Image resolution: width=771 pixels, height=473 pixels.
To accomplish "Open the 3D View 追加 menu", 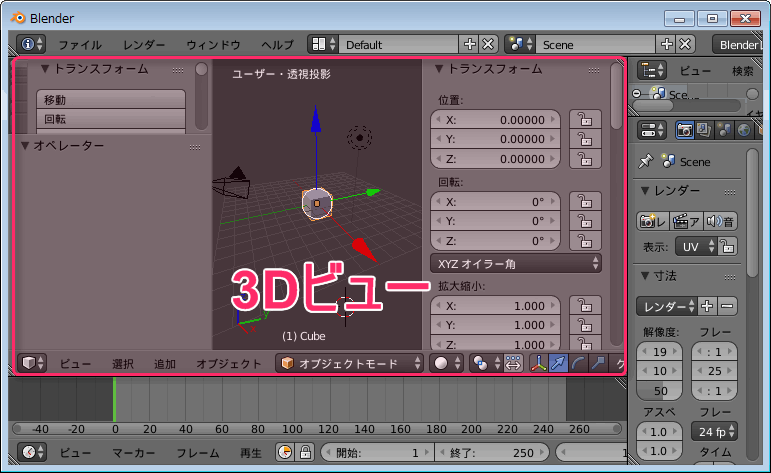I will pyautogui.click(x=165, y=364).
